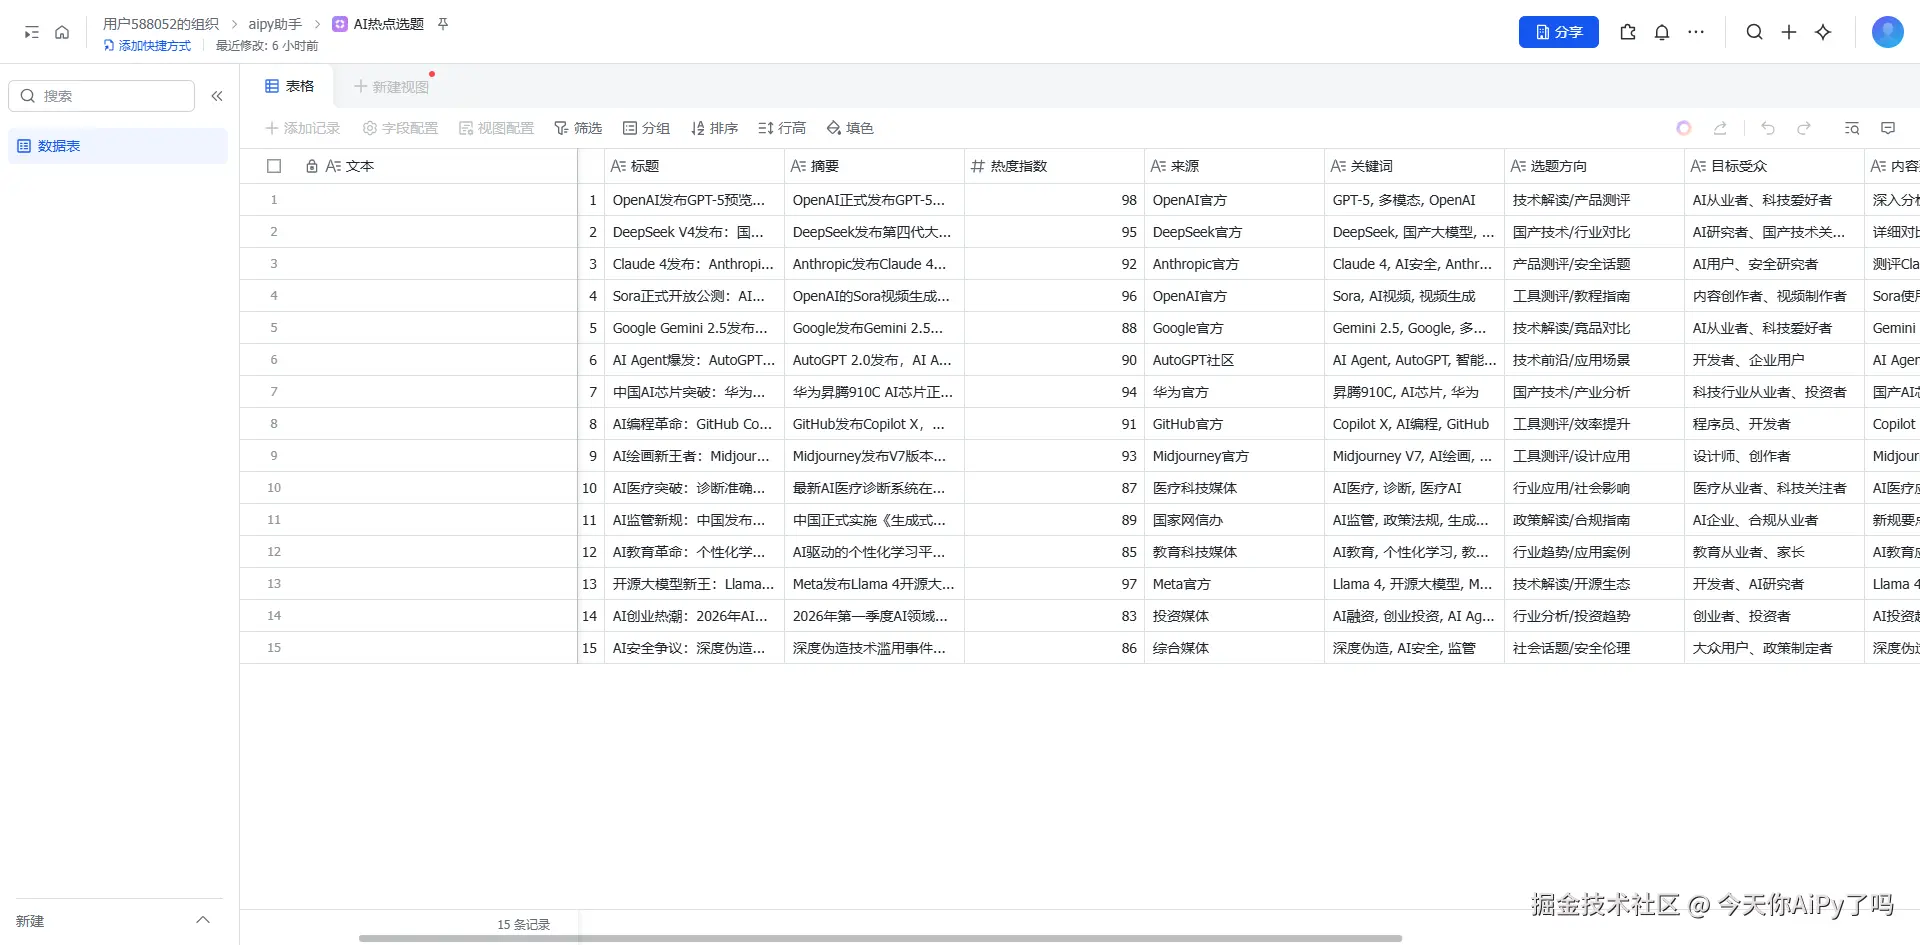Open the aipy助手 breadcrumb
This screenshot has width=1920, height=945.
pyautogui.click(x=275, y=24)
